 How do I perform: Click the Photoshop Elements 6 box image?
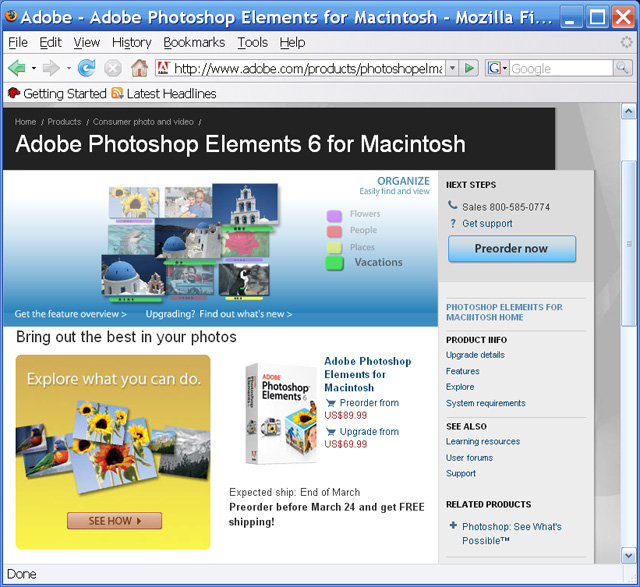[281, 414]
